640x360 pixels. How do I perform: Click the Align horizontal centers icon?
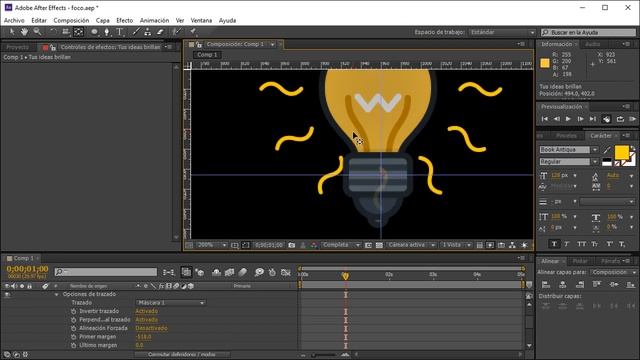click(x=563, y=284)
